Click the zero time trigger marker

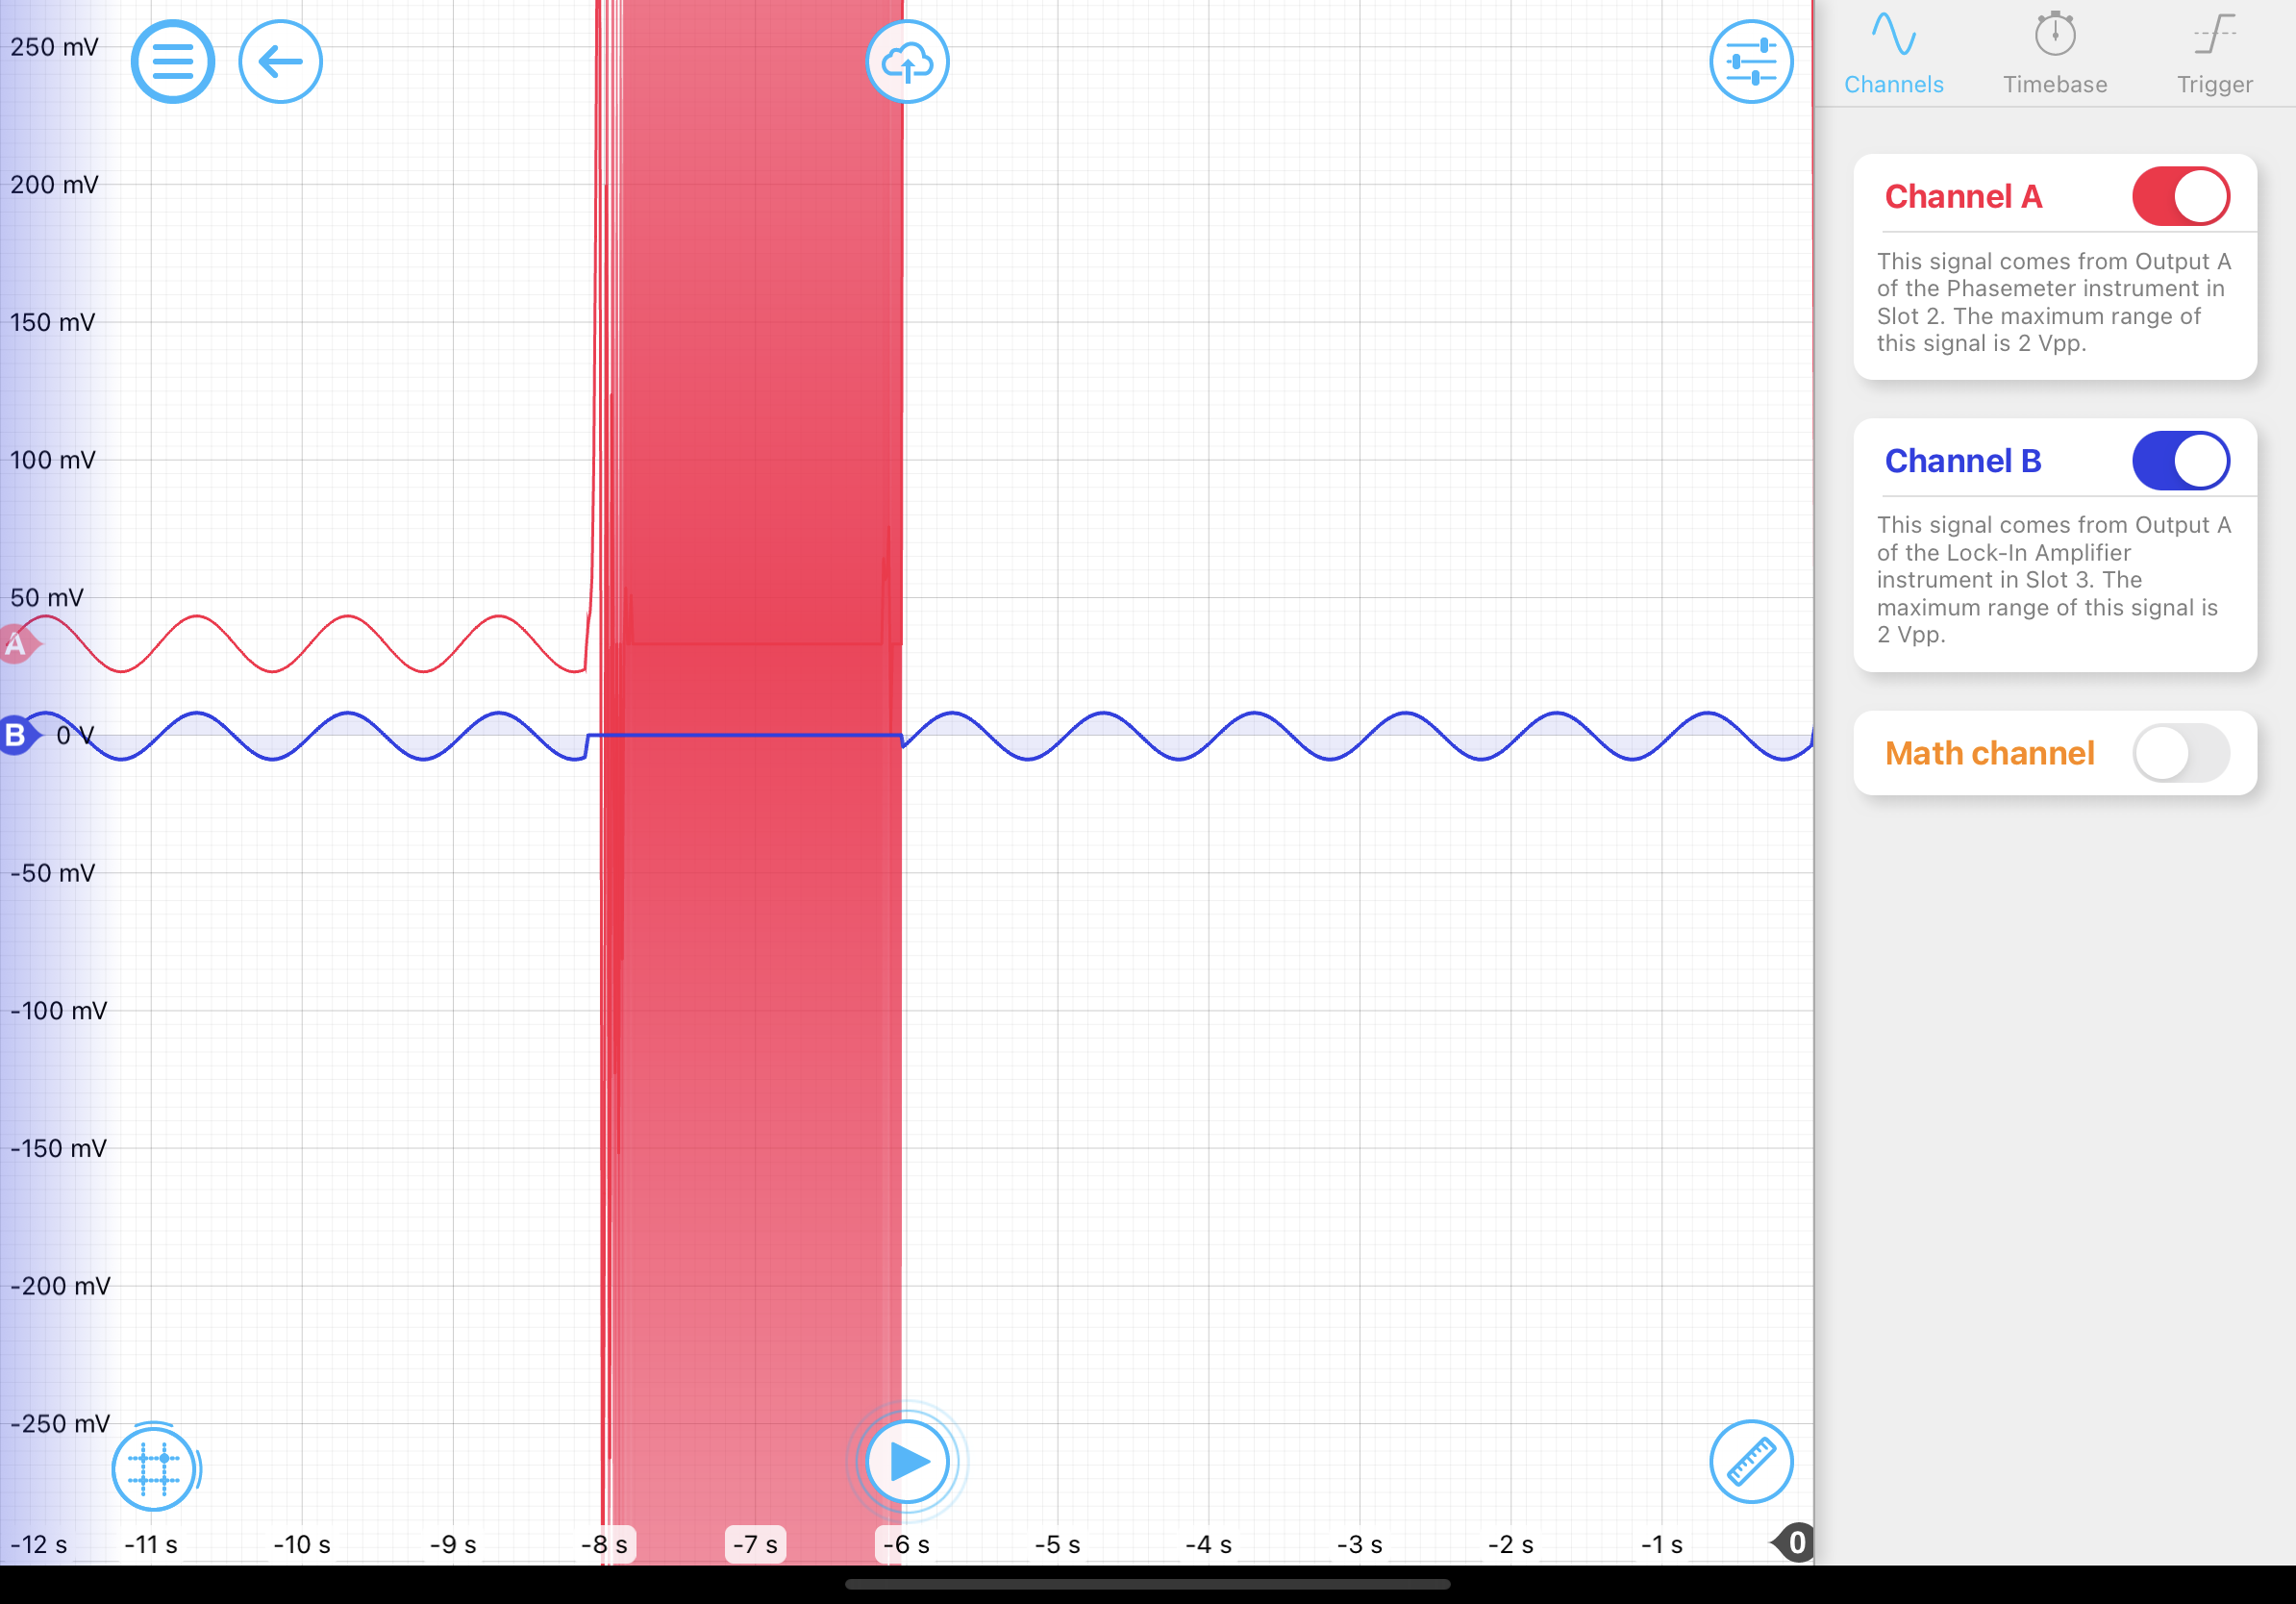click(x=1795, y=1542)
